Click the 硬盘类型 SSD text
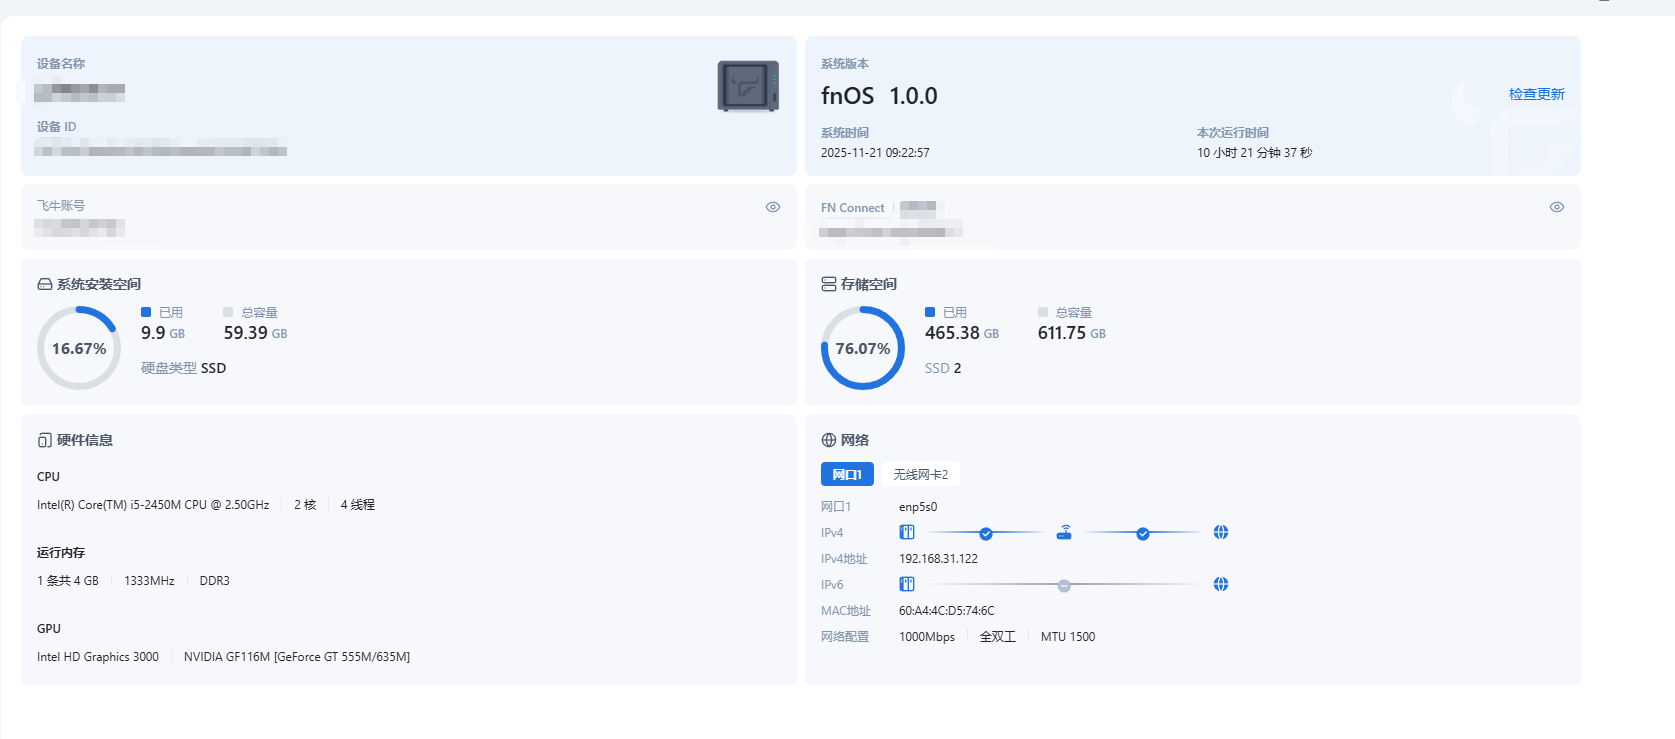 pyautogui.click(x=183, y=368)
